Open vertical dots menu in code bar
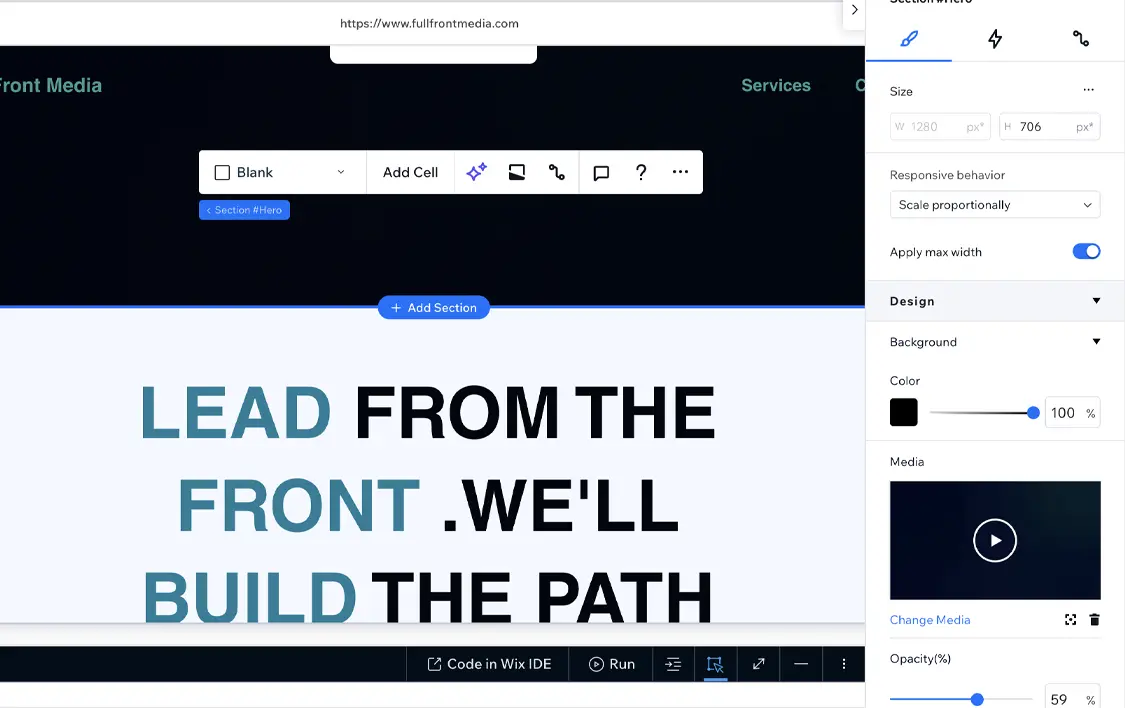Screen dimensions: 1125x708 pos(844,664)
